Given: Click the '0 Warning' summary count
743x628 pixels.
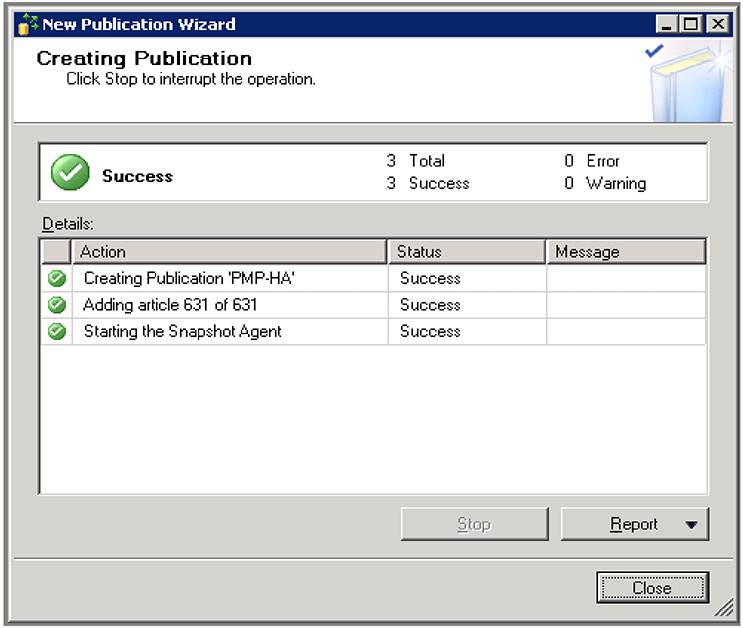Looking at the screenshot, I should click(x=605, y=183).
